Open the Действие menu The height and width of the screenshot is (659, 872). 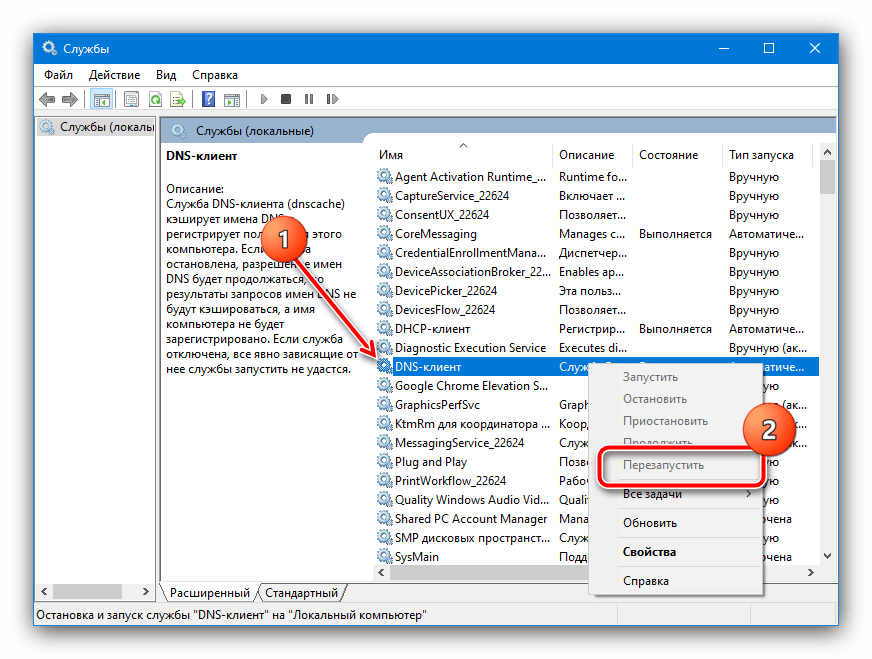click(x=115, y=75)
